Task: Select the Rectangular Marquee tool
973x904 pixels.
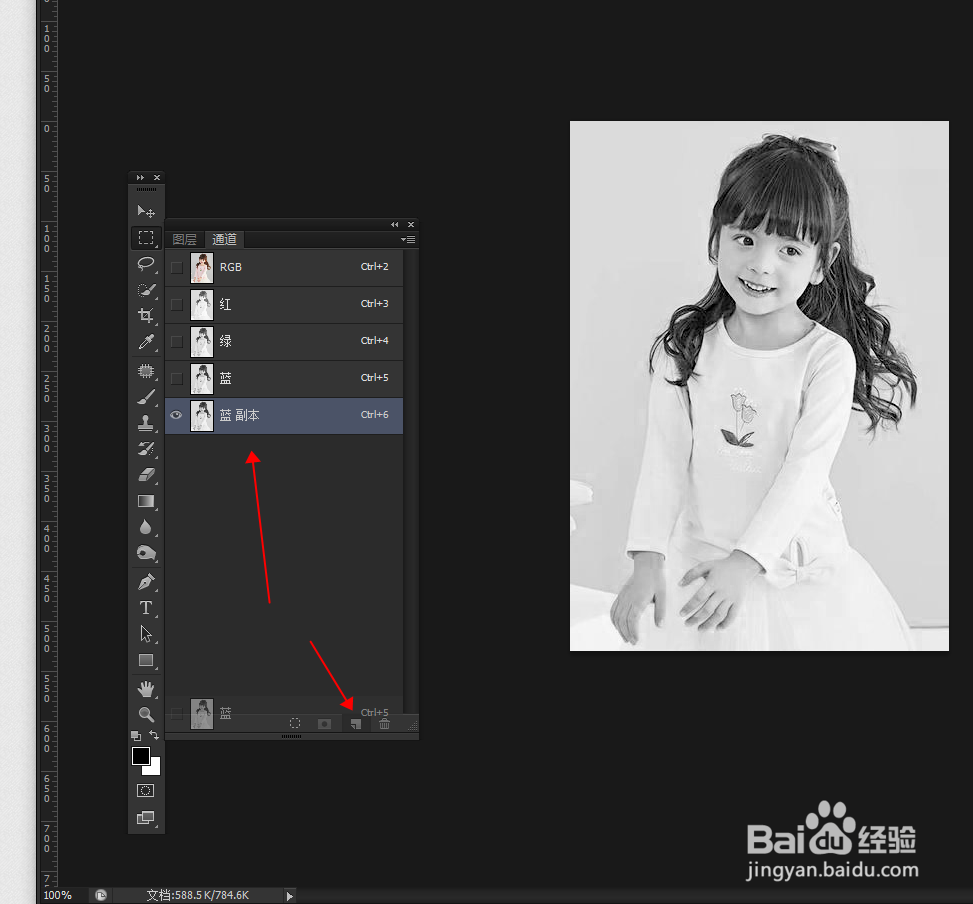Action: tap(146, 238)
